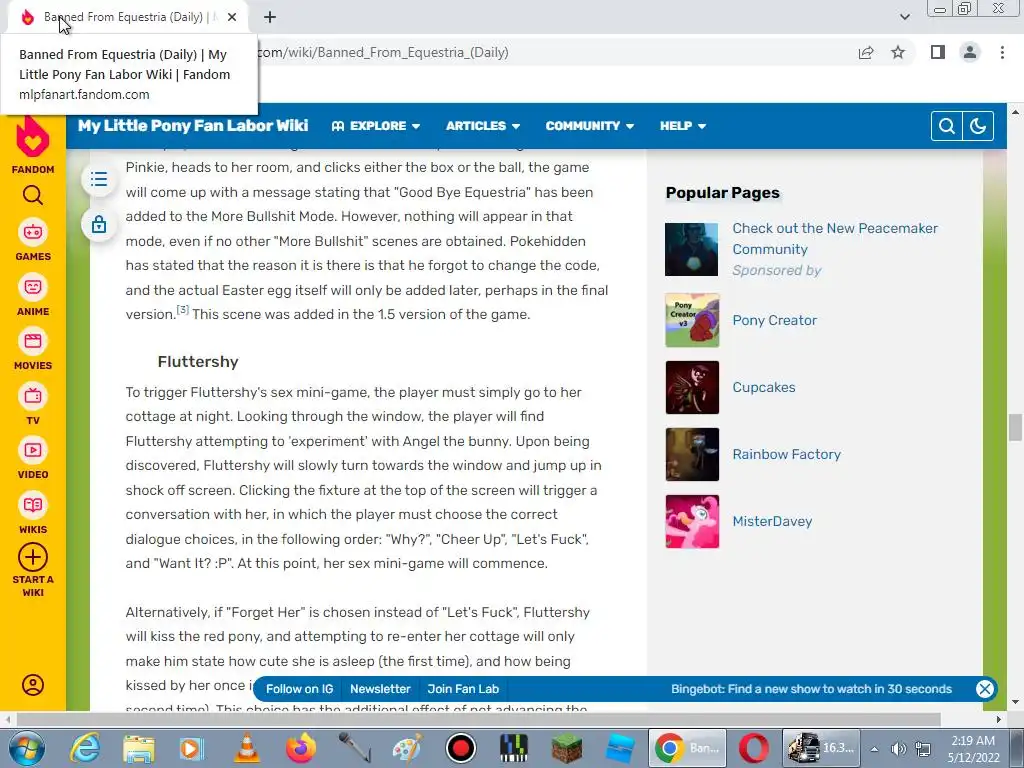Open the Pony Creator page link
Viewport: 1024px width, 768px height.
click(775, 320)
